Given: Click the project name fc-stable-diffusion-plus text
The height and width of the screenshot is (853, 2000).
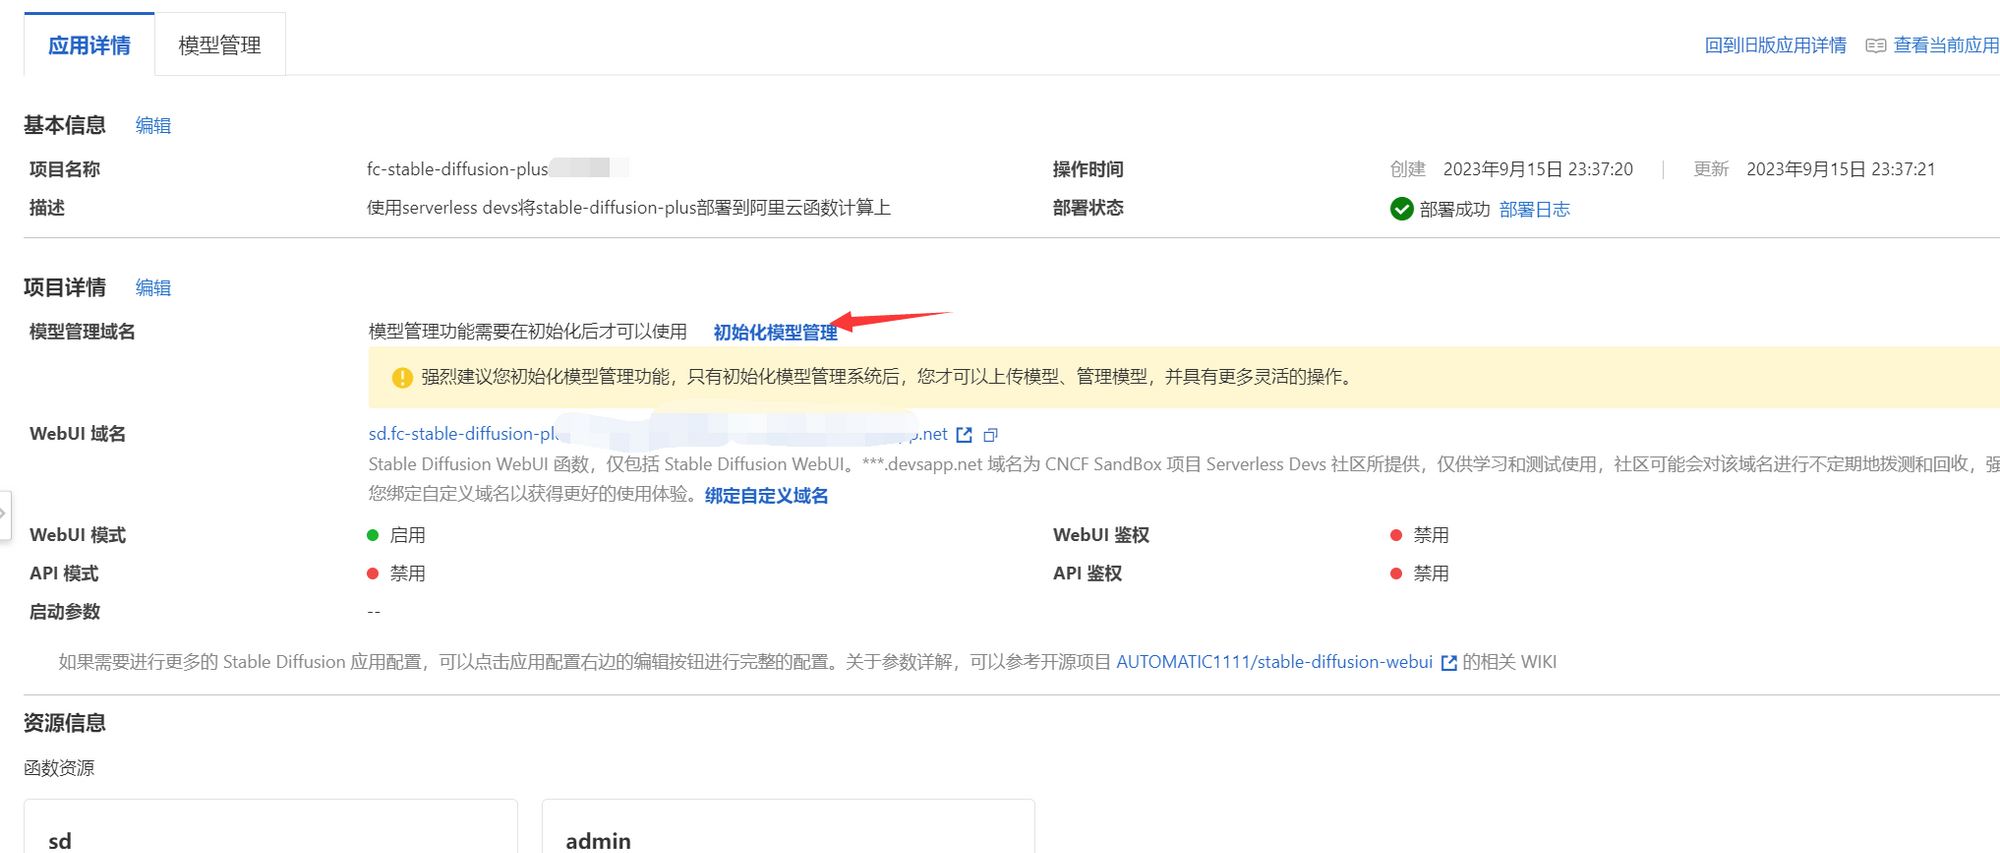Looking at the screenshot, I should pos(457,169).
